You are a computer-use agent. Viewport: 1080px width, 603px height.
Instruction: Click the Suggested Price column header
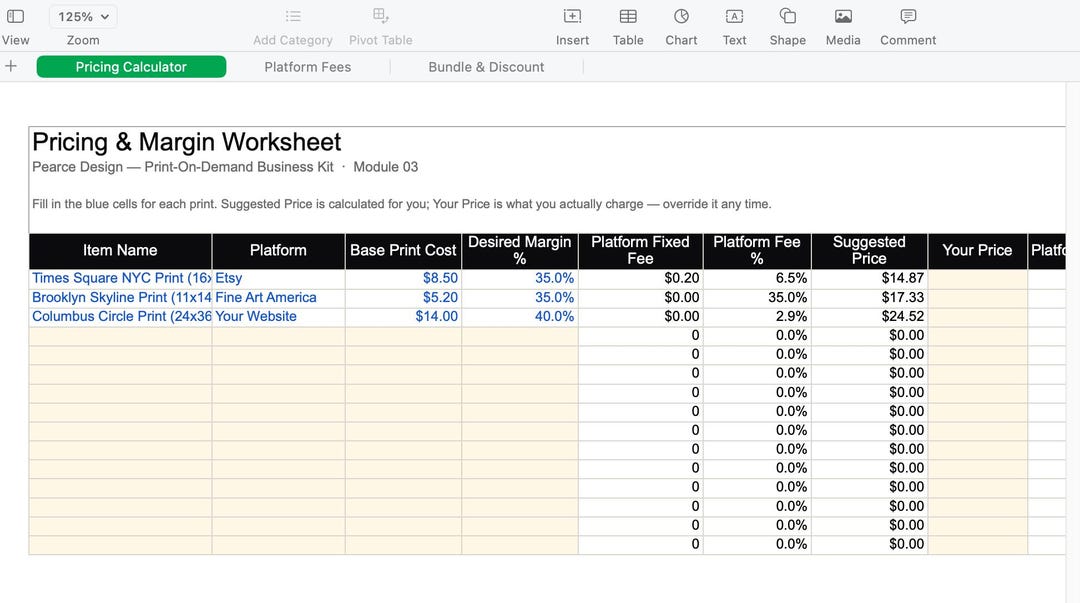coord(869,251)
